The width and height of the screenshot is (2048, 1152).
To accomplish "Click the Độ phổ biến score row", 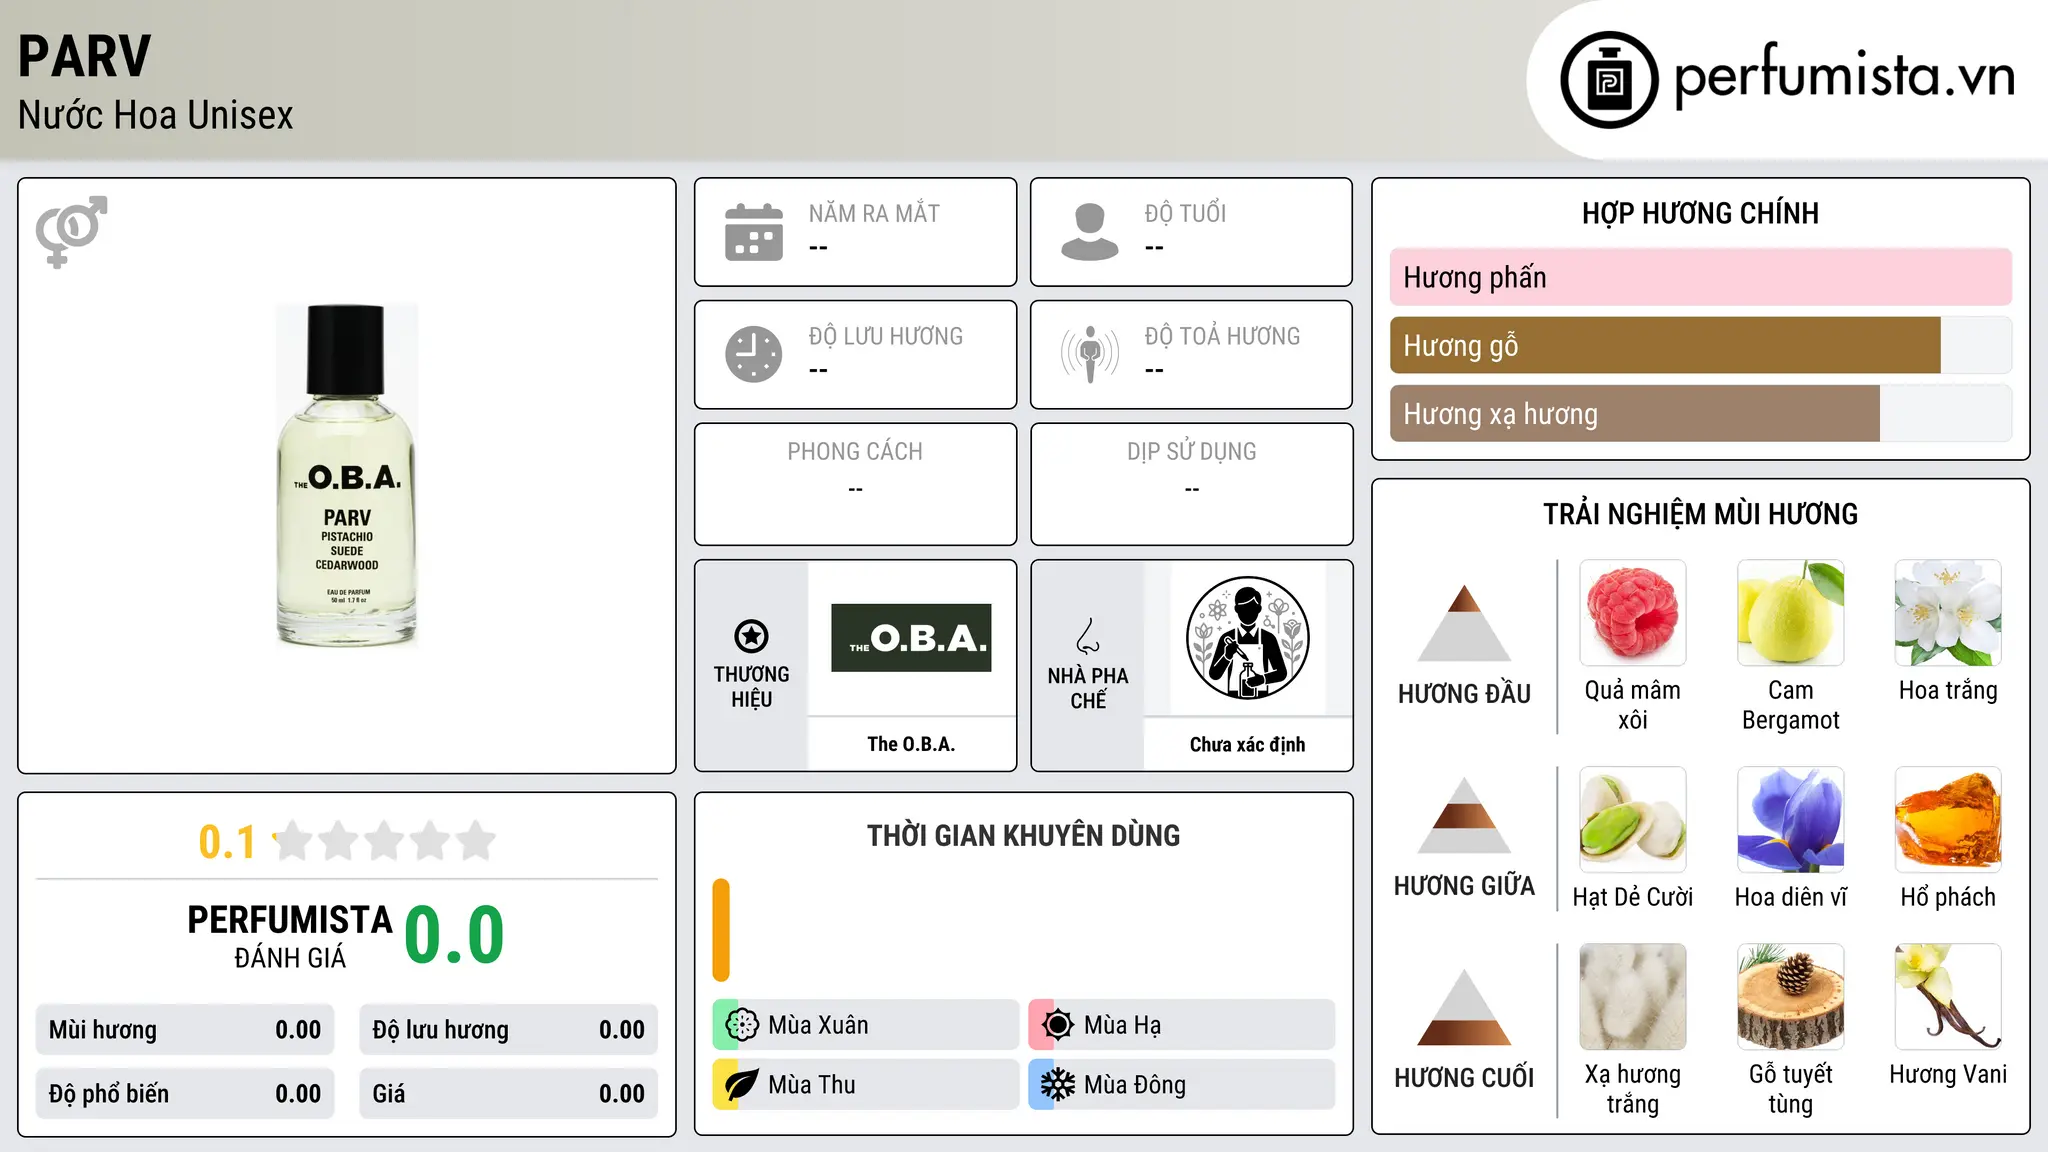I will tap(185, 1094).
